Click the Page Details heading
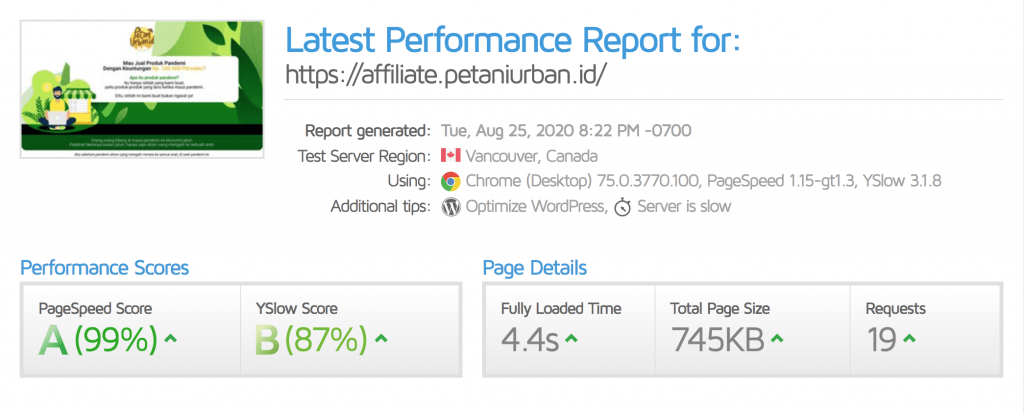Image resolution: width=1024 pixels, height=414 pixels. (x=534, y=268)
